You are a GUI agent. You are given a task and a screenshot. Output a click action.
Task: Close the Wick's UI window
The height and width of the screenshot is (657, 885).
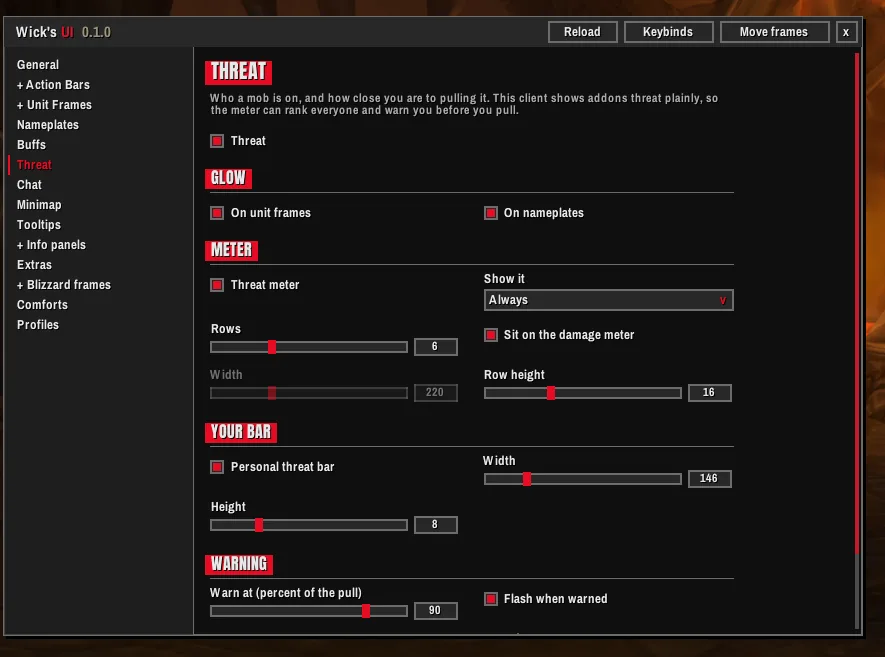(846, 32)
